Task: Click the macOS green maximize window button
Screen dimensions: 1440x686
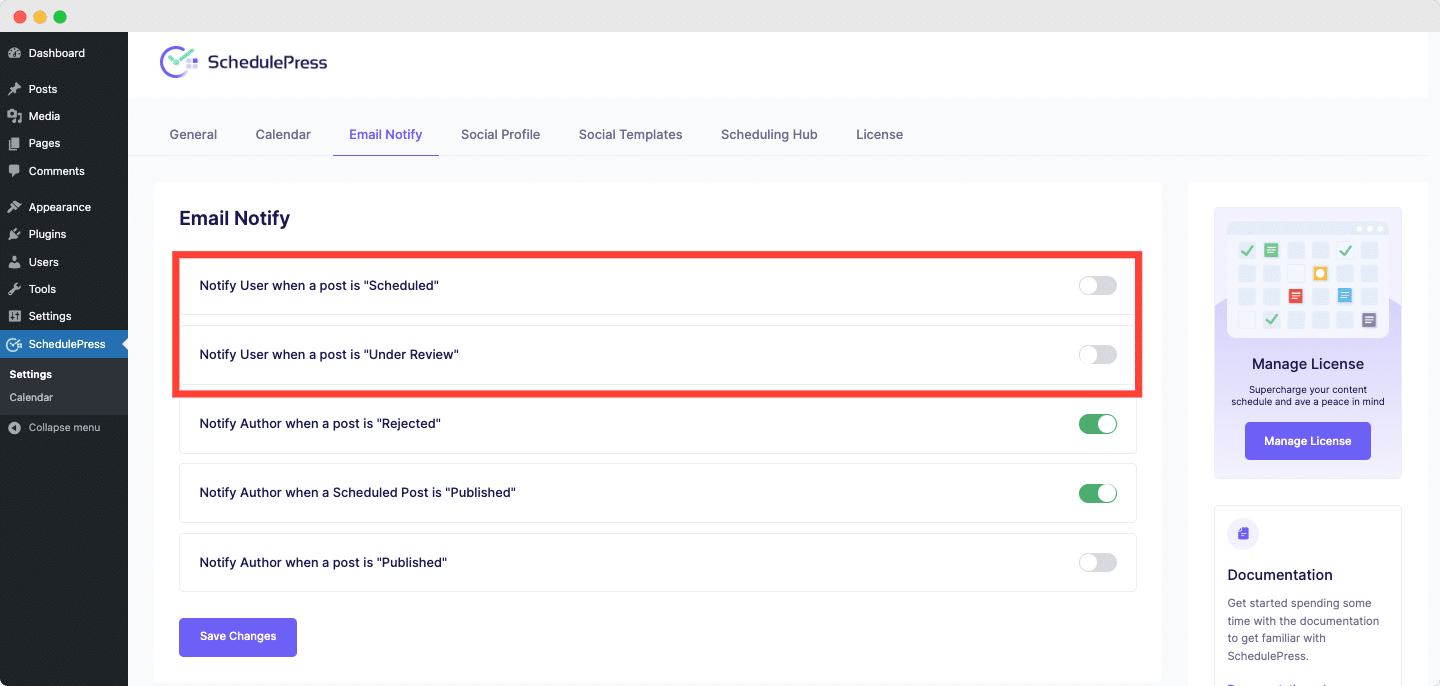Action: click(x=60, y=17)
